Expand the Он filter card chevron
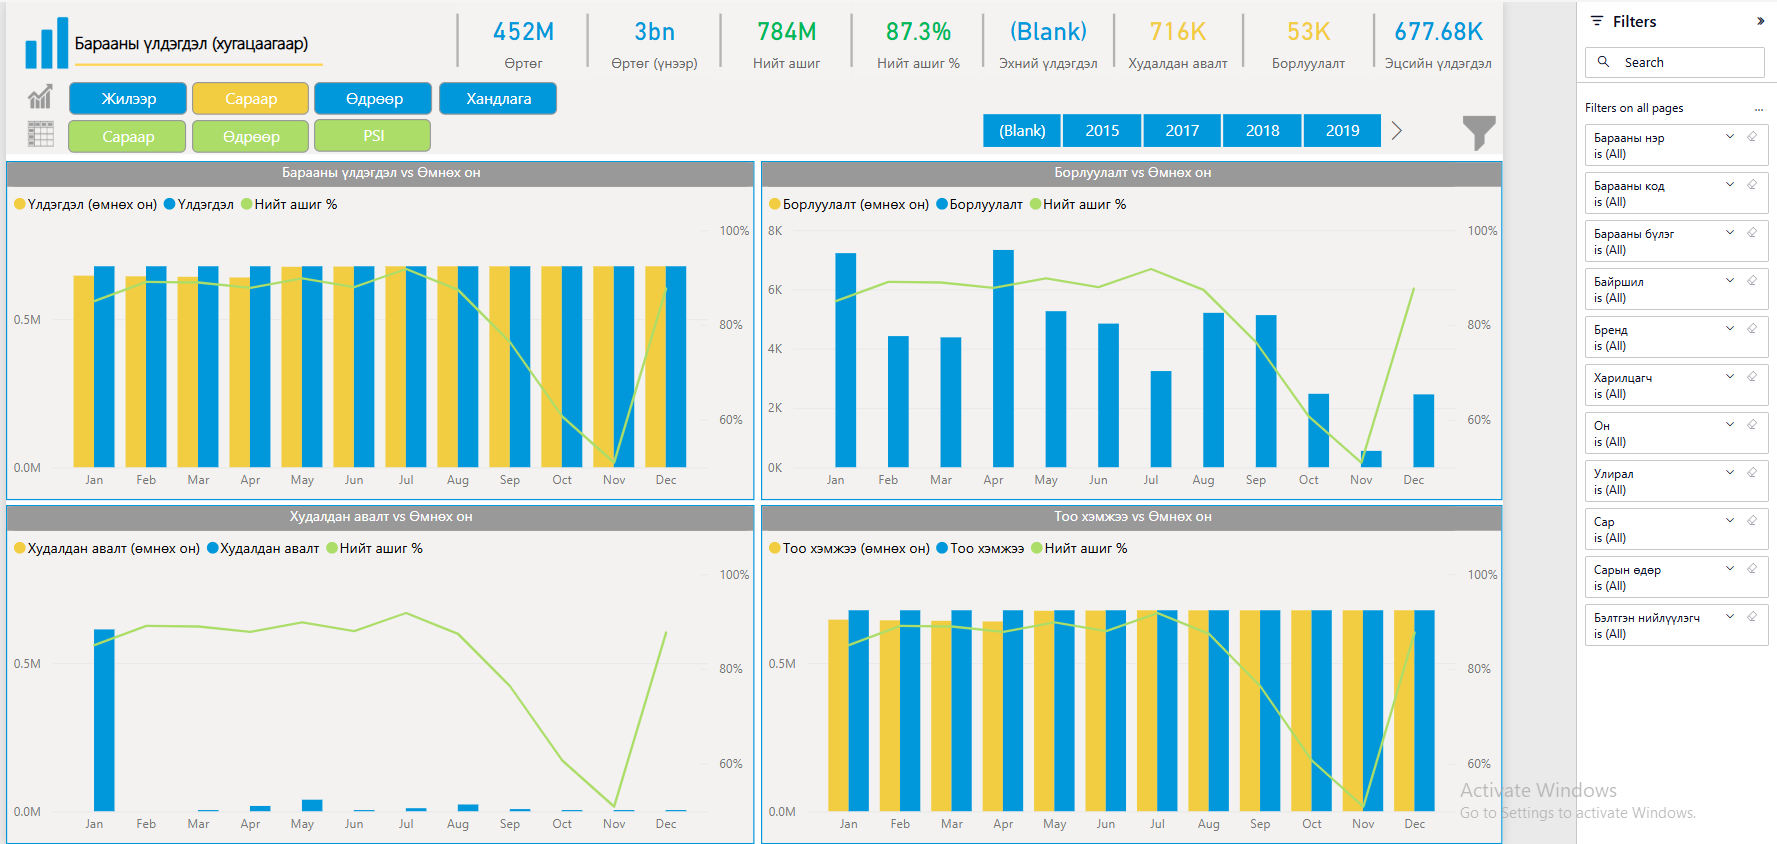Screen dimensions: 1777x844 (1730, 425)
